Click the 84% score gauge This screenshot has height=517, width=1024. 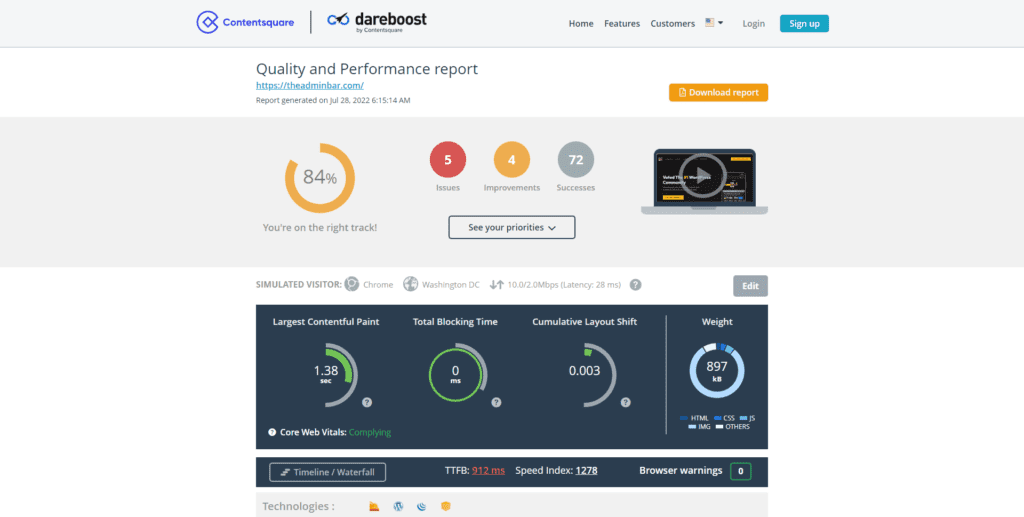[320, 178]
